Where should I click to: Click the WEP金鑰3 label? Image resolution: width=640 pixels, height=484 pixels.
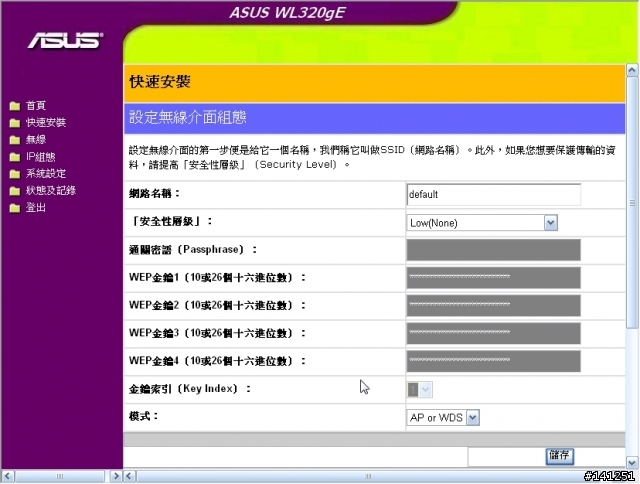coord(217,333)
